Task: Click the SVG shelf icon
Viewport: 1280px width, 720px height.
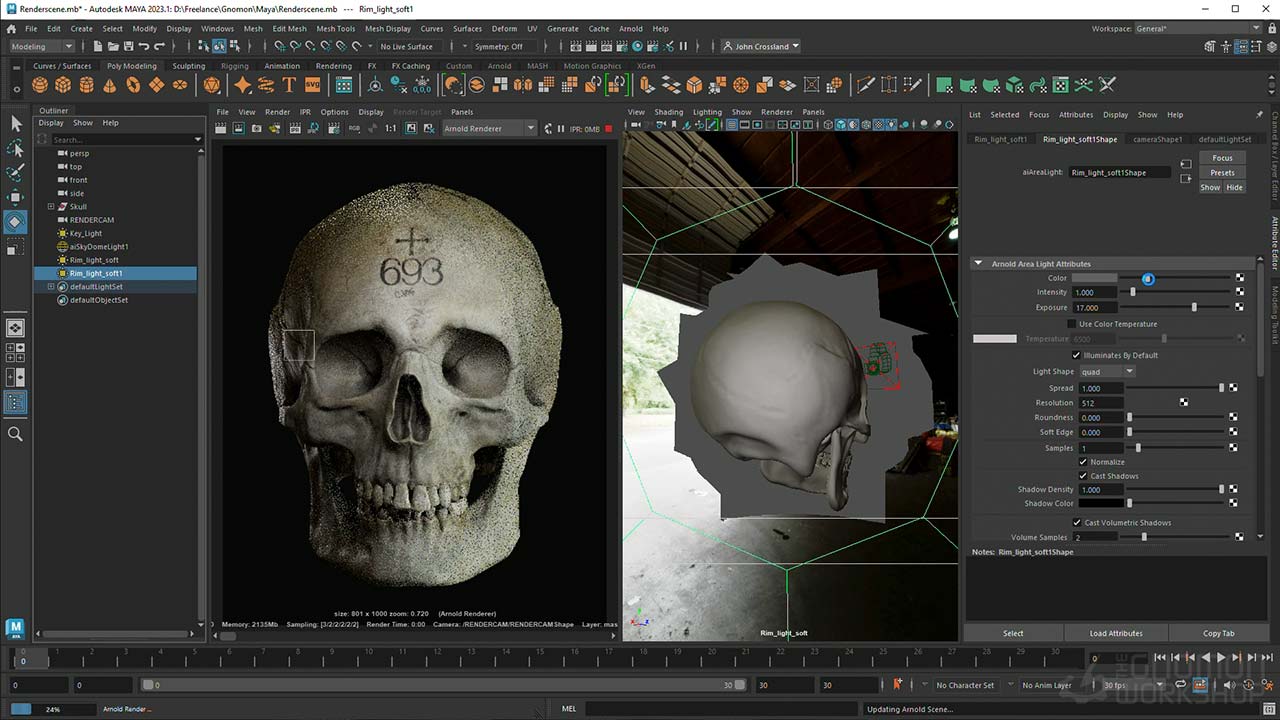Action: click(313, 86)
